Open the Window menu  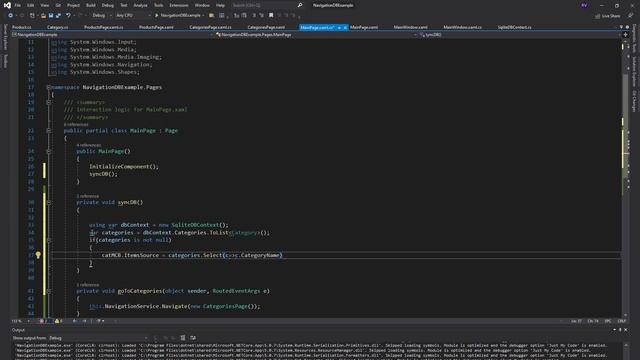pos(202,5)
